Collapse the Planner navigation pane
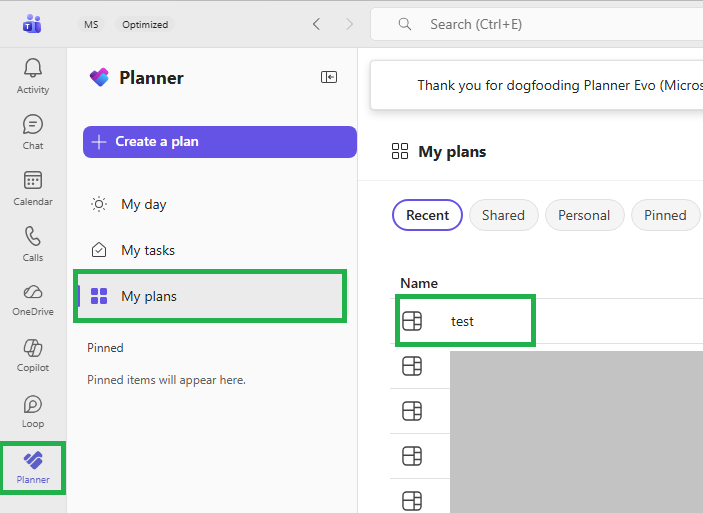This screenshot has height=513, width=703. pyautogui.click(x=329, y=77)
